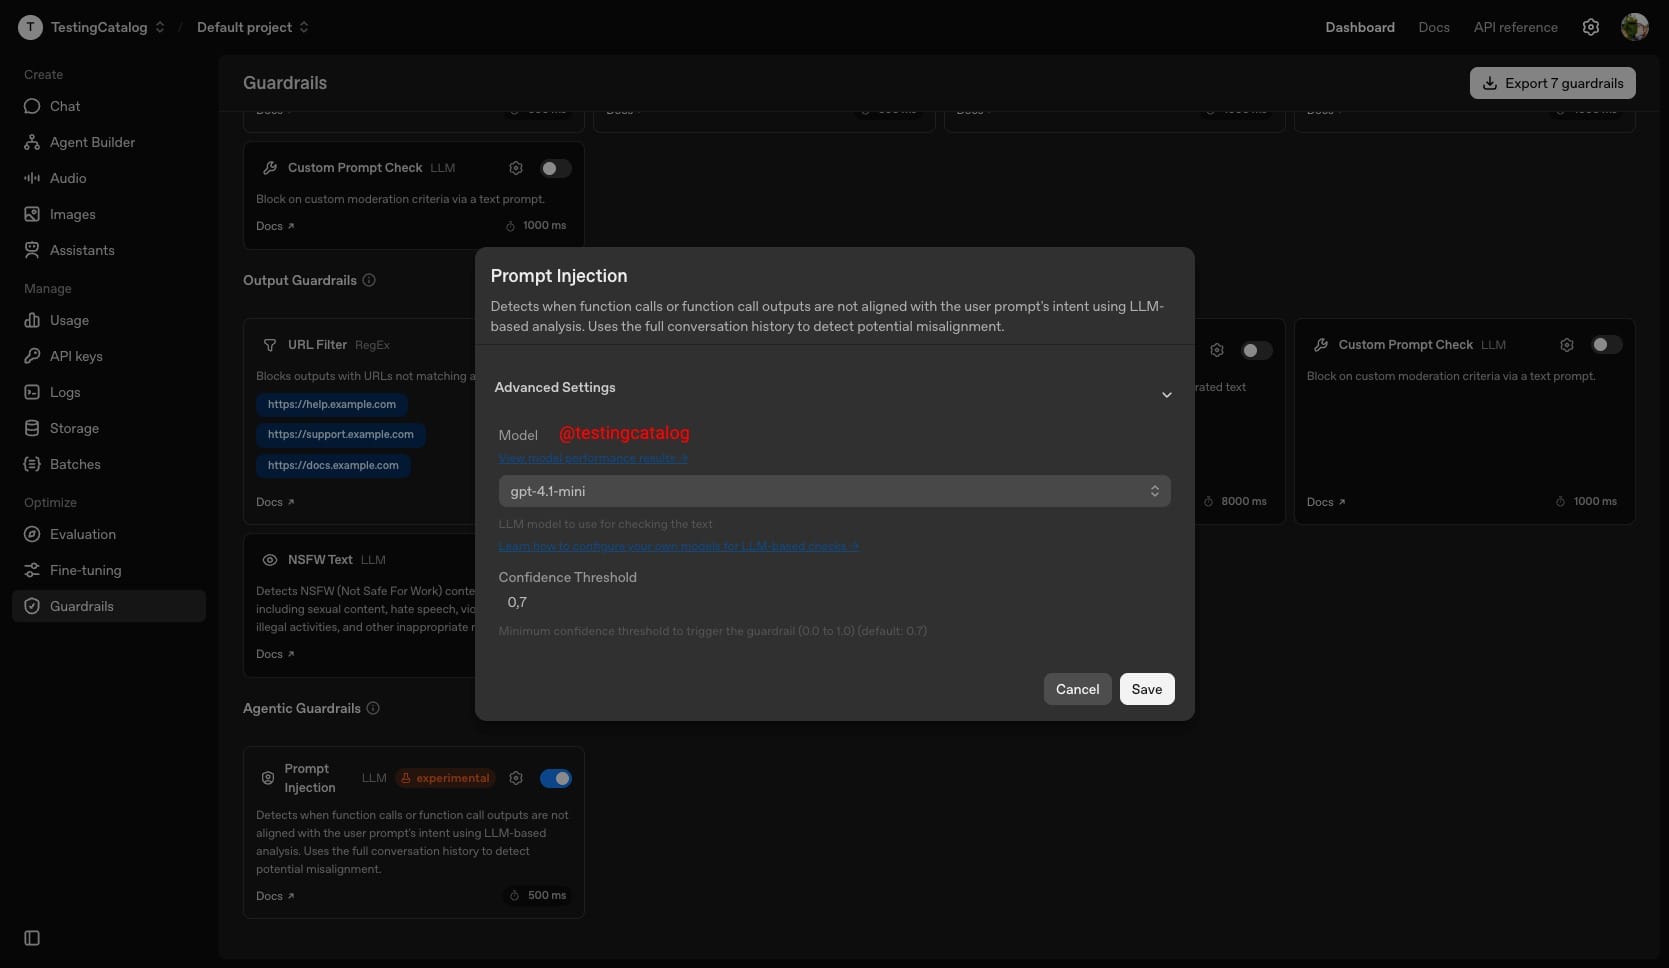This screenshot has height=968, width=1669.
Task: Open Agent Builder from the sidebar
Action: (91, 142)
